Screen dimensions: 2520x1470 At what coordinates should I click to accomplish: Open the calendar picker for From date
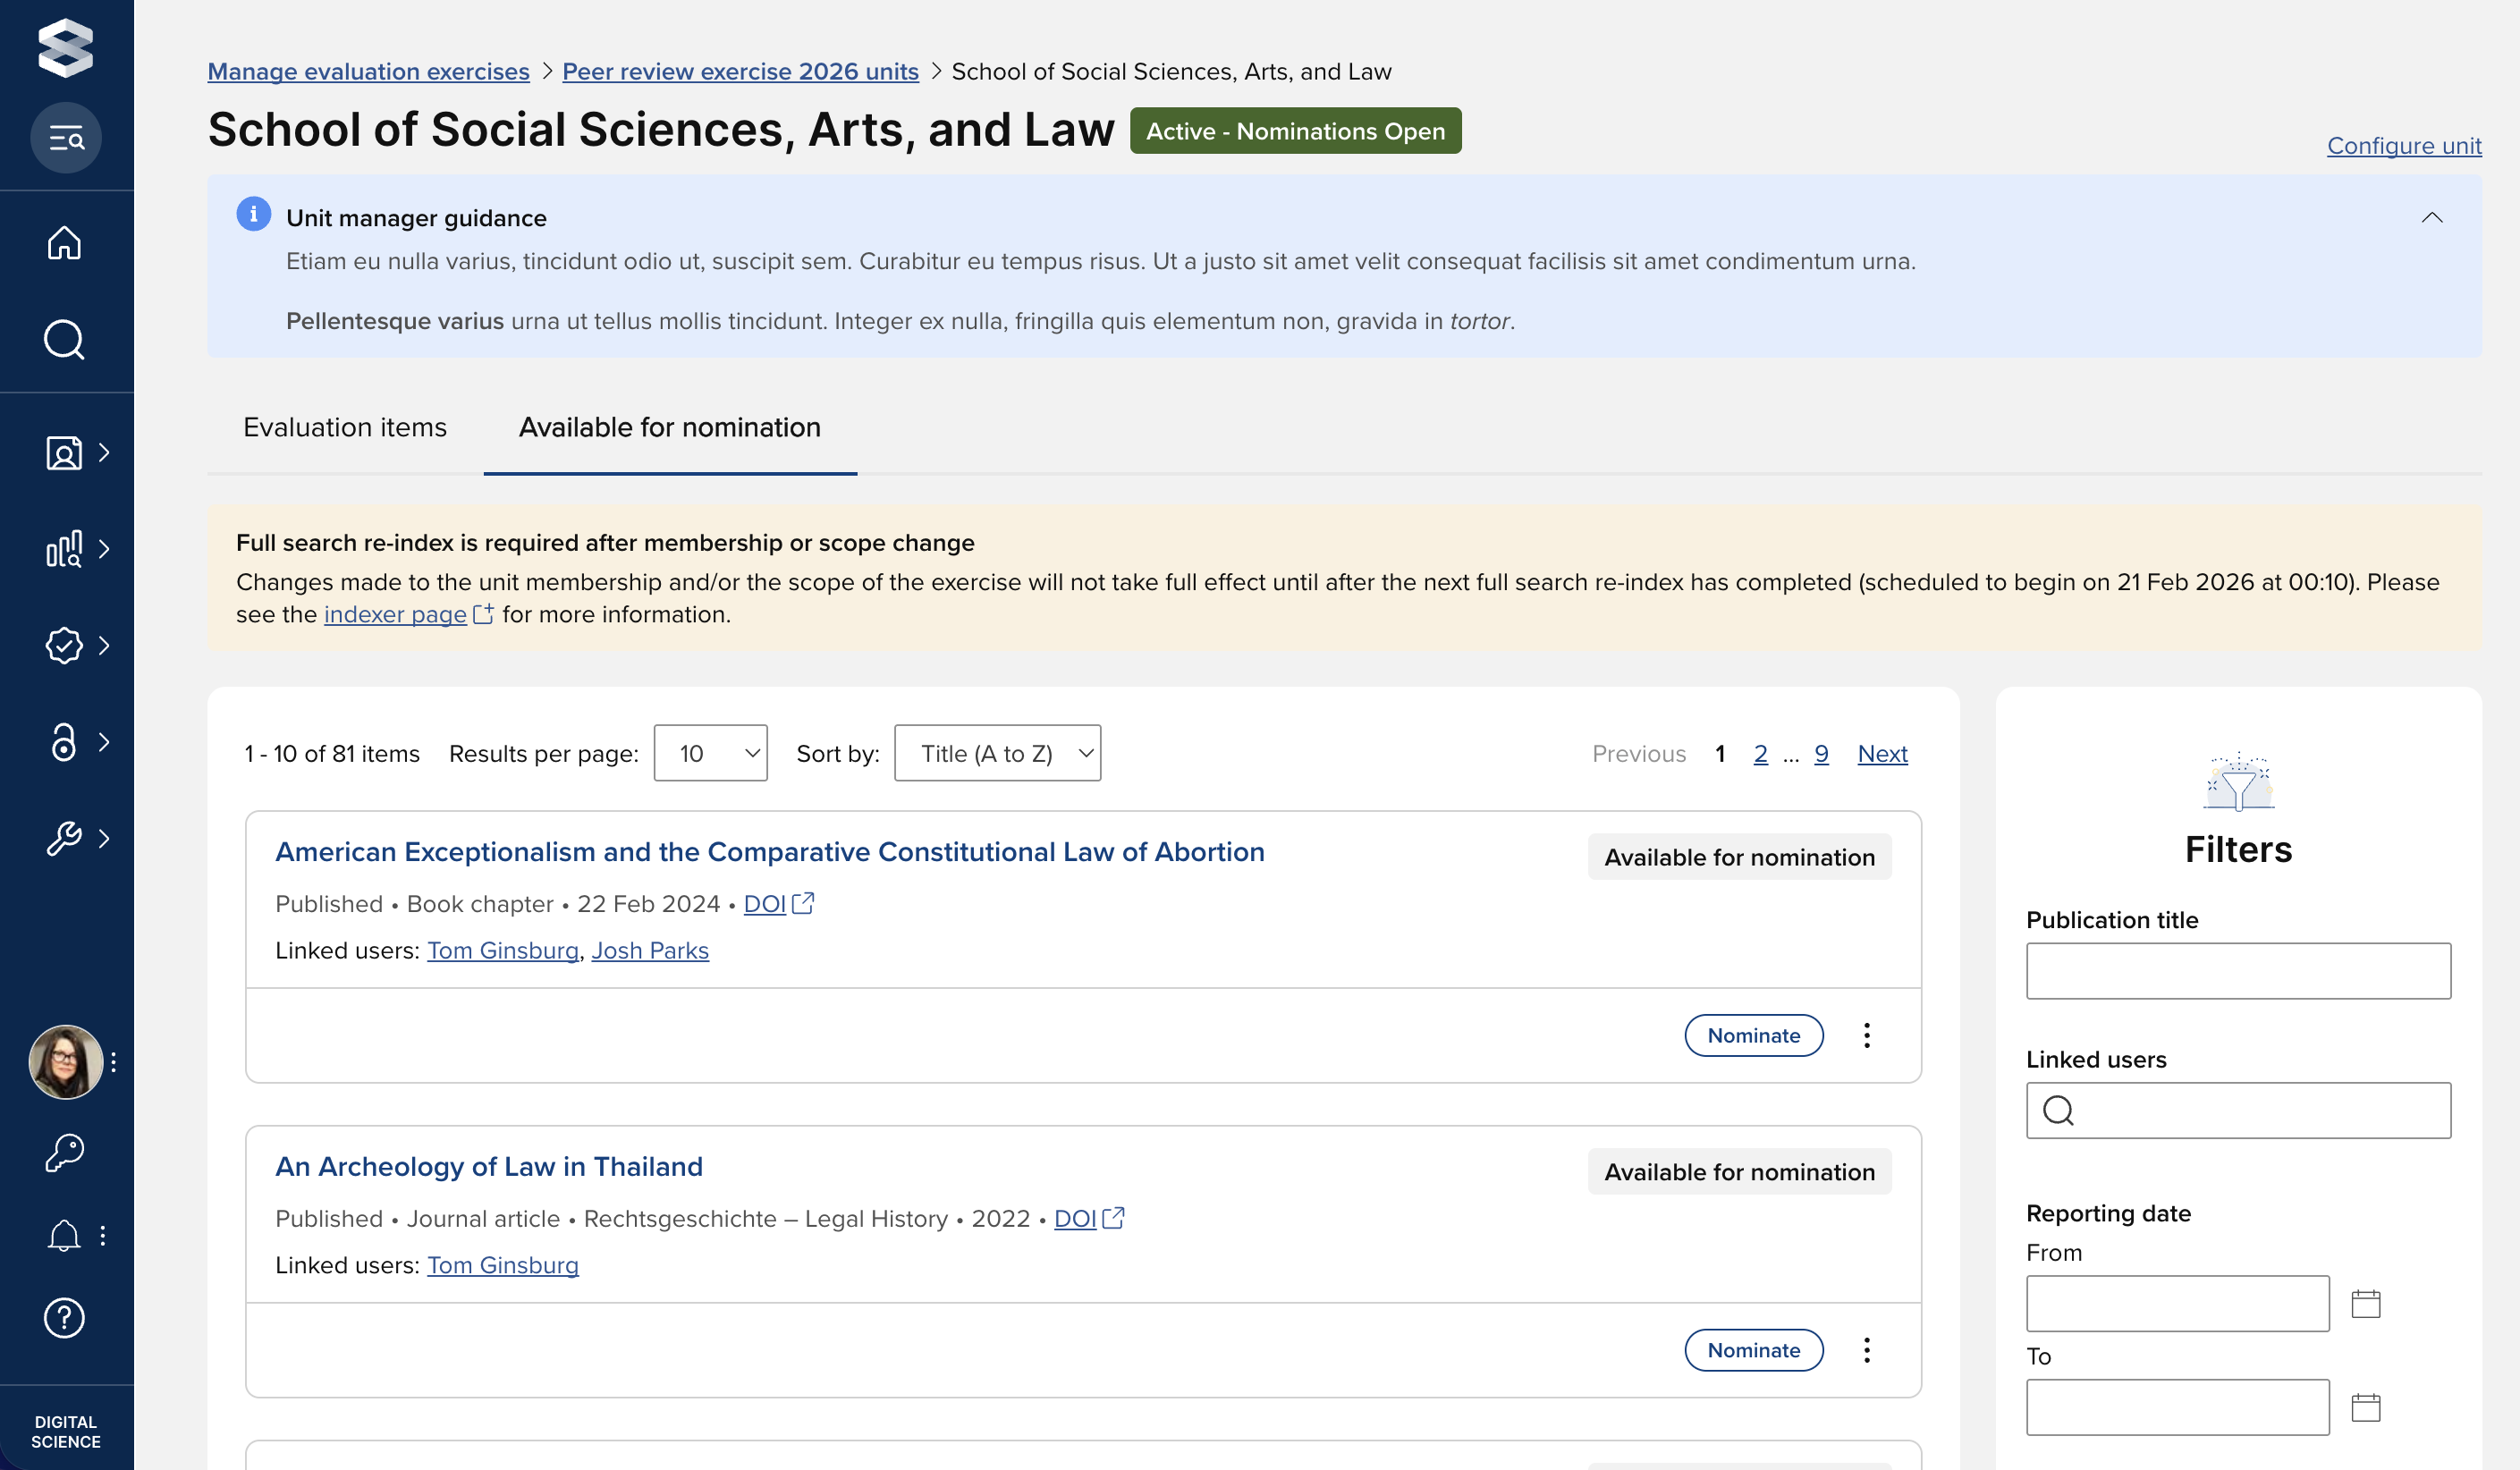tap(2365, 1304)
